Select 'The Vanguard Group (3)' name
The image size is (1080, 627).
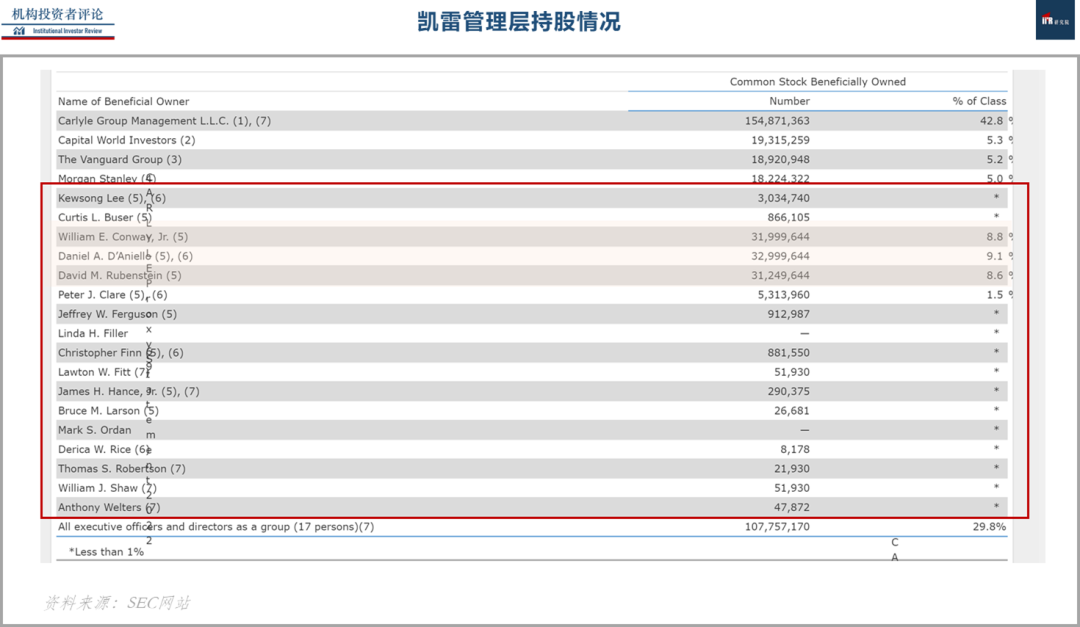(120, 159)
